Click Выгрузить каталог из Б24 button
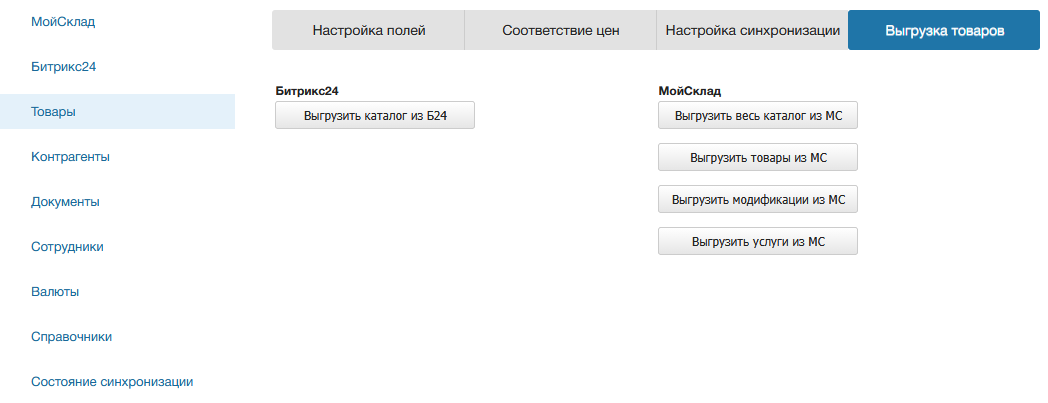The image size is (1048, 403). [375, 116]
